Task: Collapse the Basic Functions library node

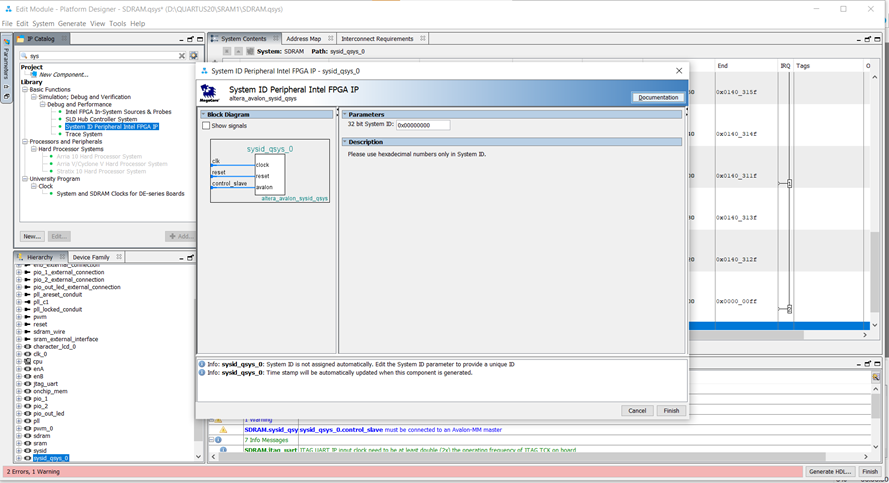Action: [x=25, y=89]
